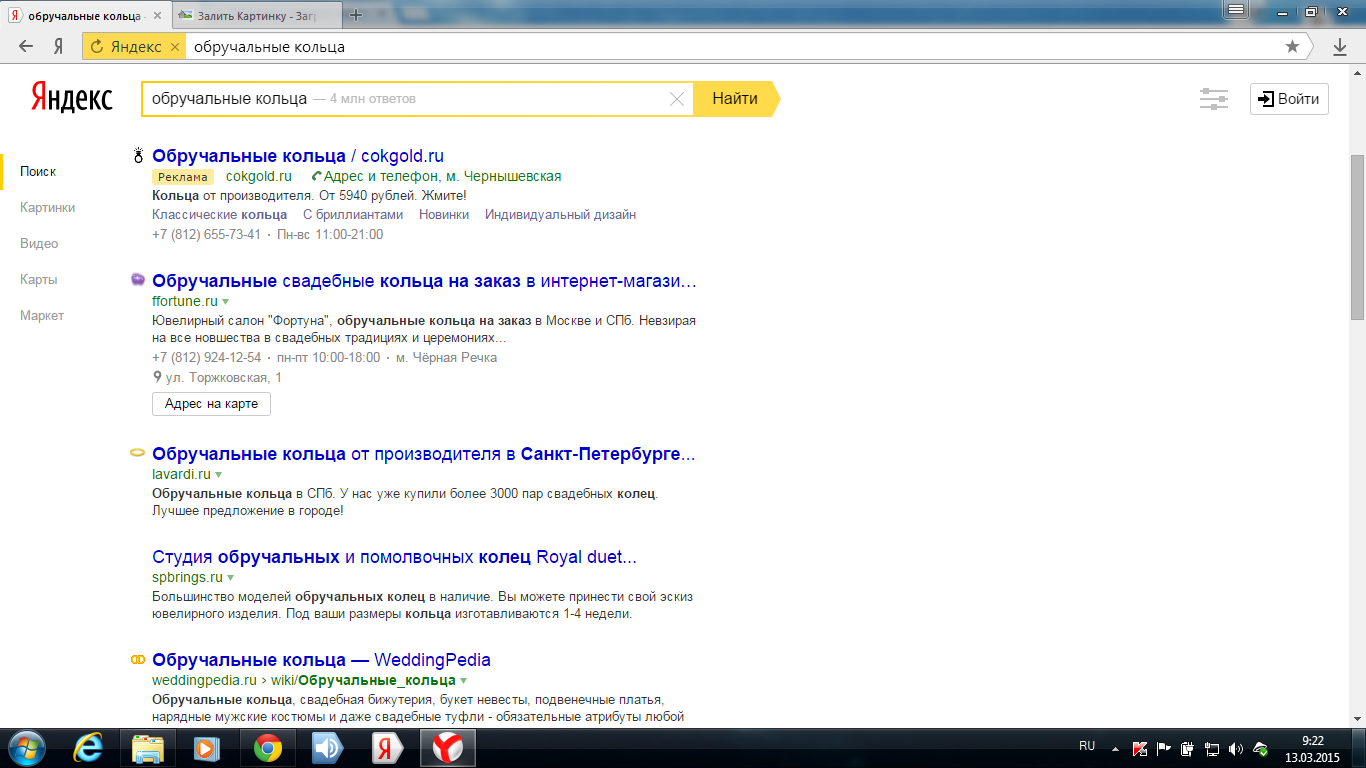The image size is (1366, 768).
Task: Open the Индивидуальный дизайн sitelink
Action: (x=560, y=214)
